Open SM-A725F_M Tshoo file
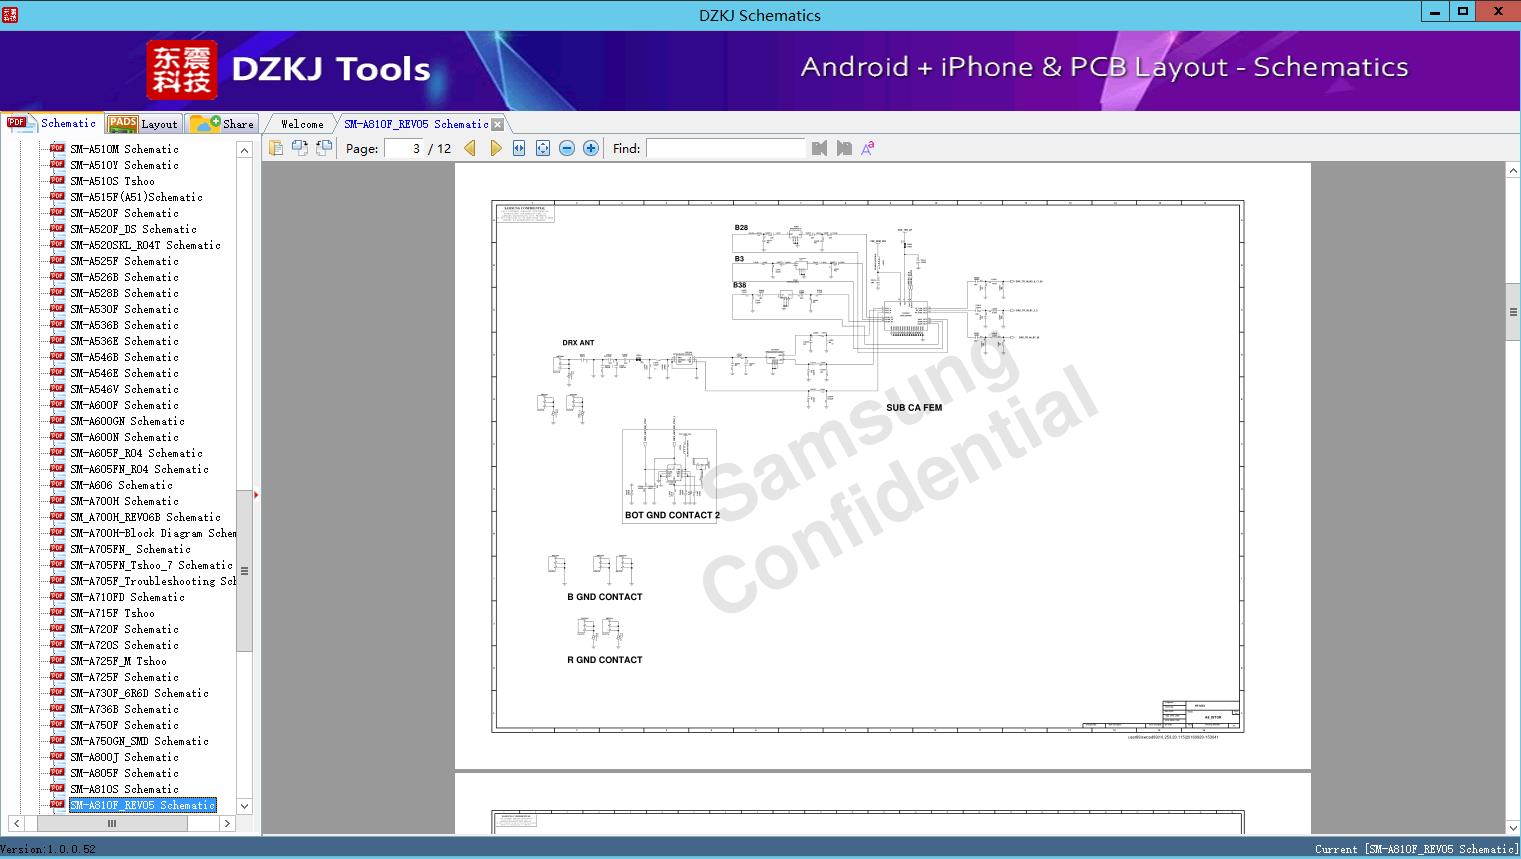This screenshot has height=859, width=1521. pos(118,661)
